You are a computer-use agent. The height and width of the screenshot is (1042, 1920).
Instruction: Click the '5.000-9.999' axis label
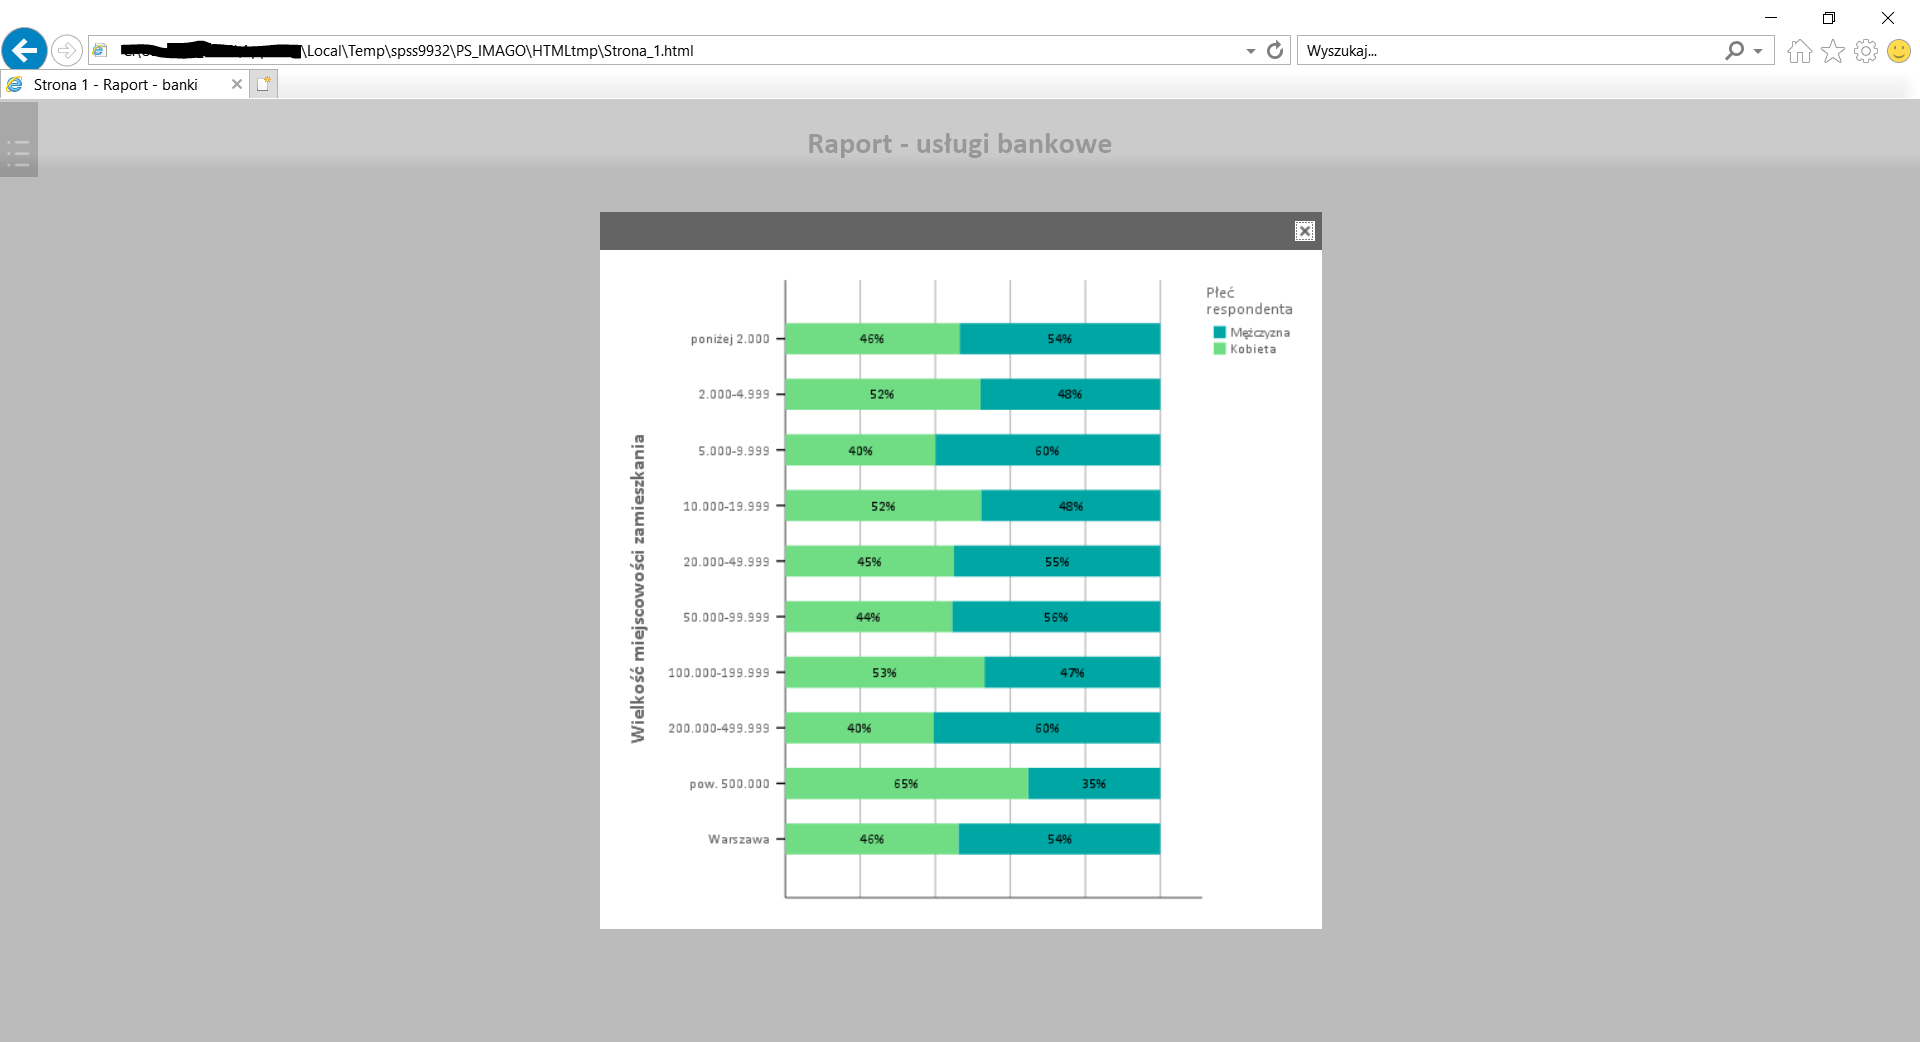pyautogui.click(x=734, y=452)
